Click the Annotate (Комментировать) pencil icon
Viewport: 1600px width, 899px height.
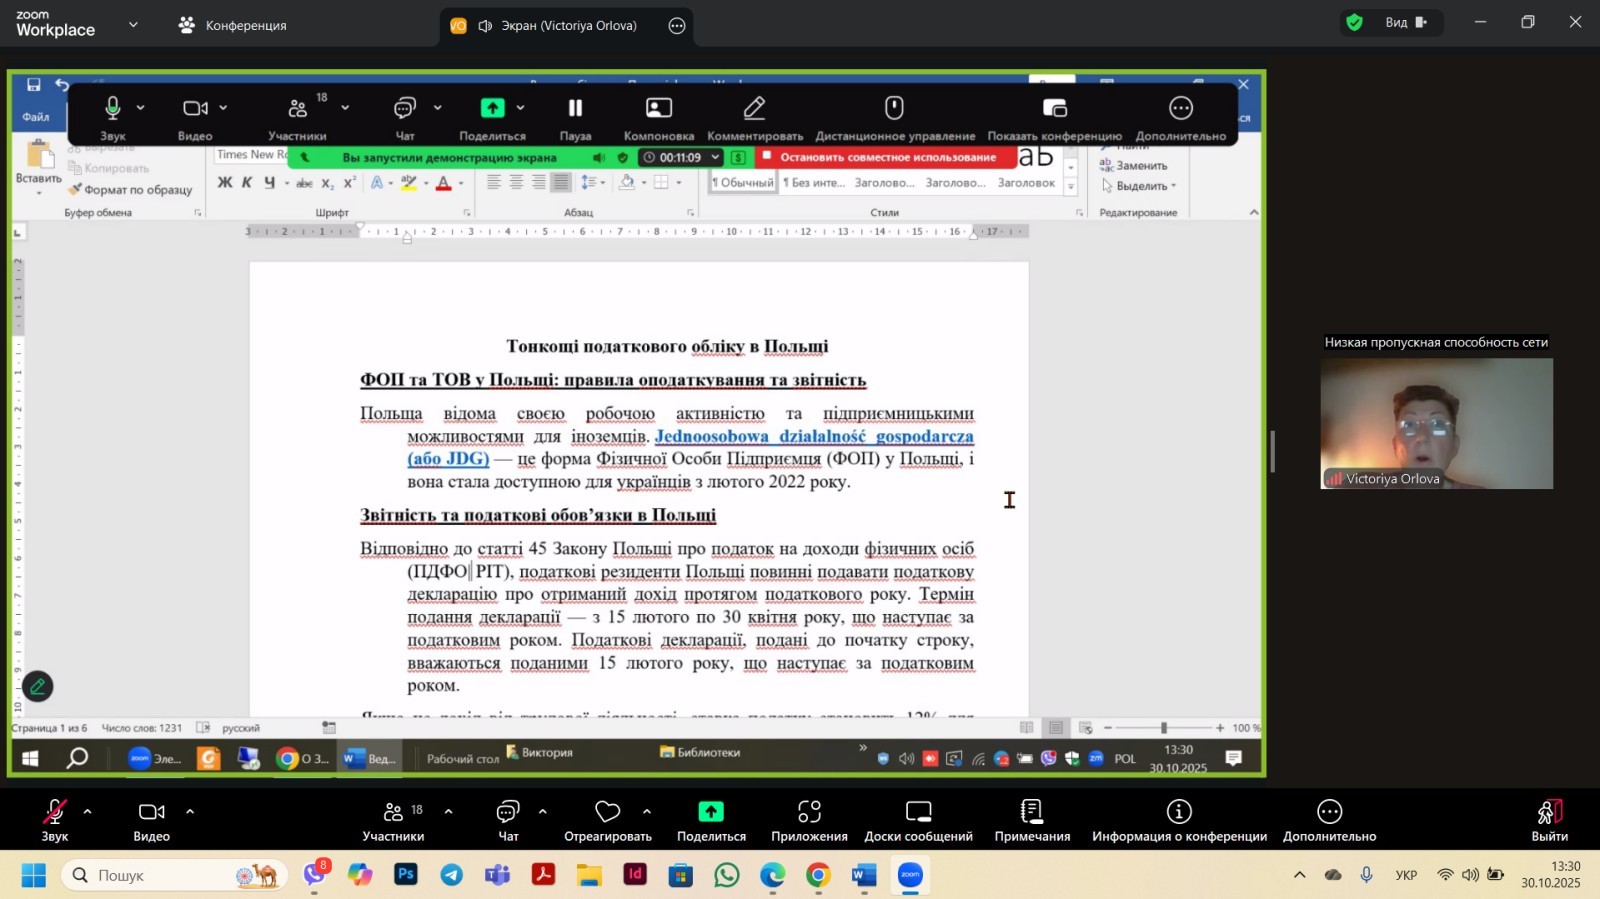tap(755, 108)
